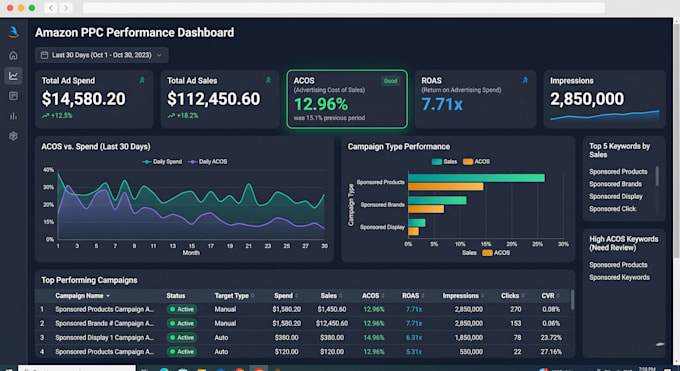Sort table by CVR column
The image size is (680, 371).
tap(550, 296)
